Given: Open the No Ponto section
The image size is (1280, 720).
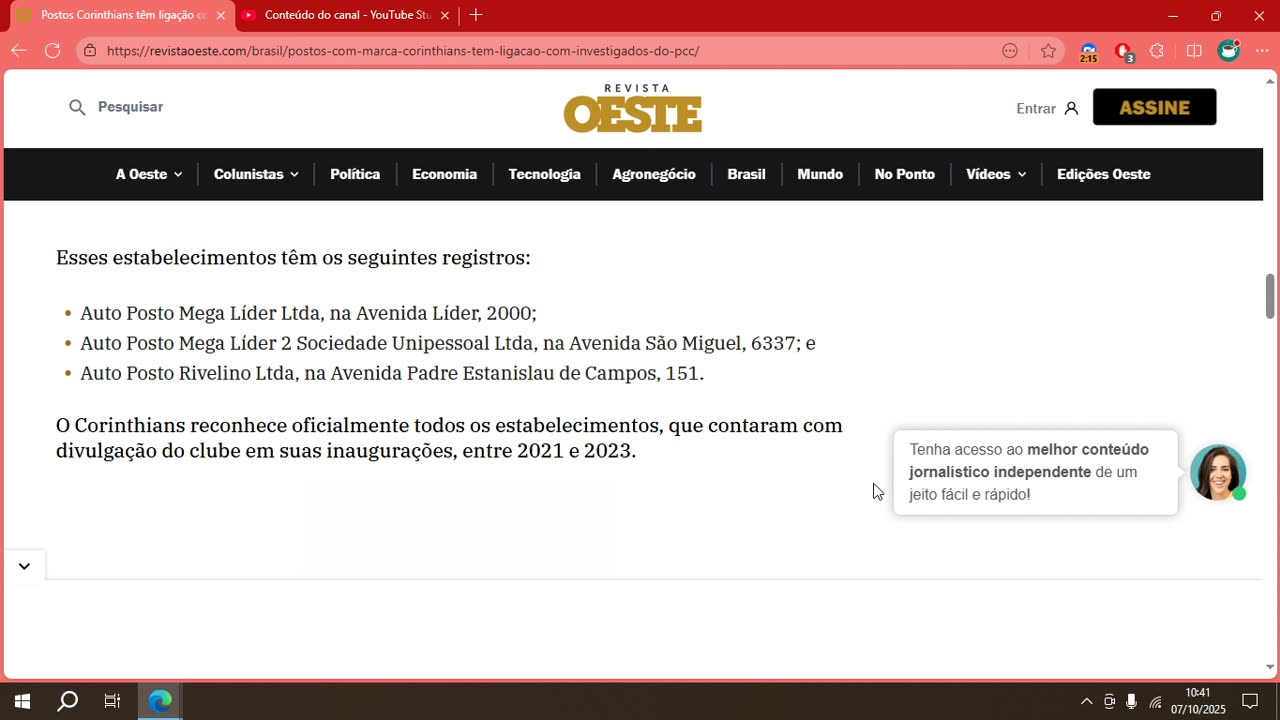Looking at the screenshot, I should click(x=904, y=174).
